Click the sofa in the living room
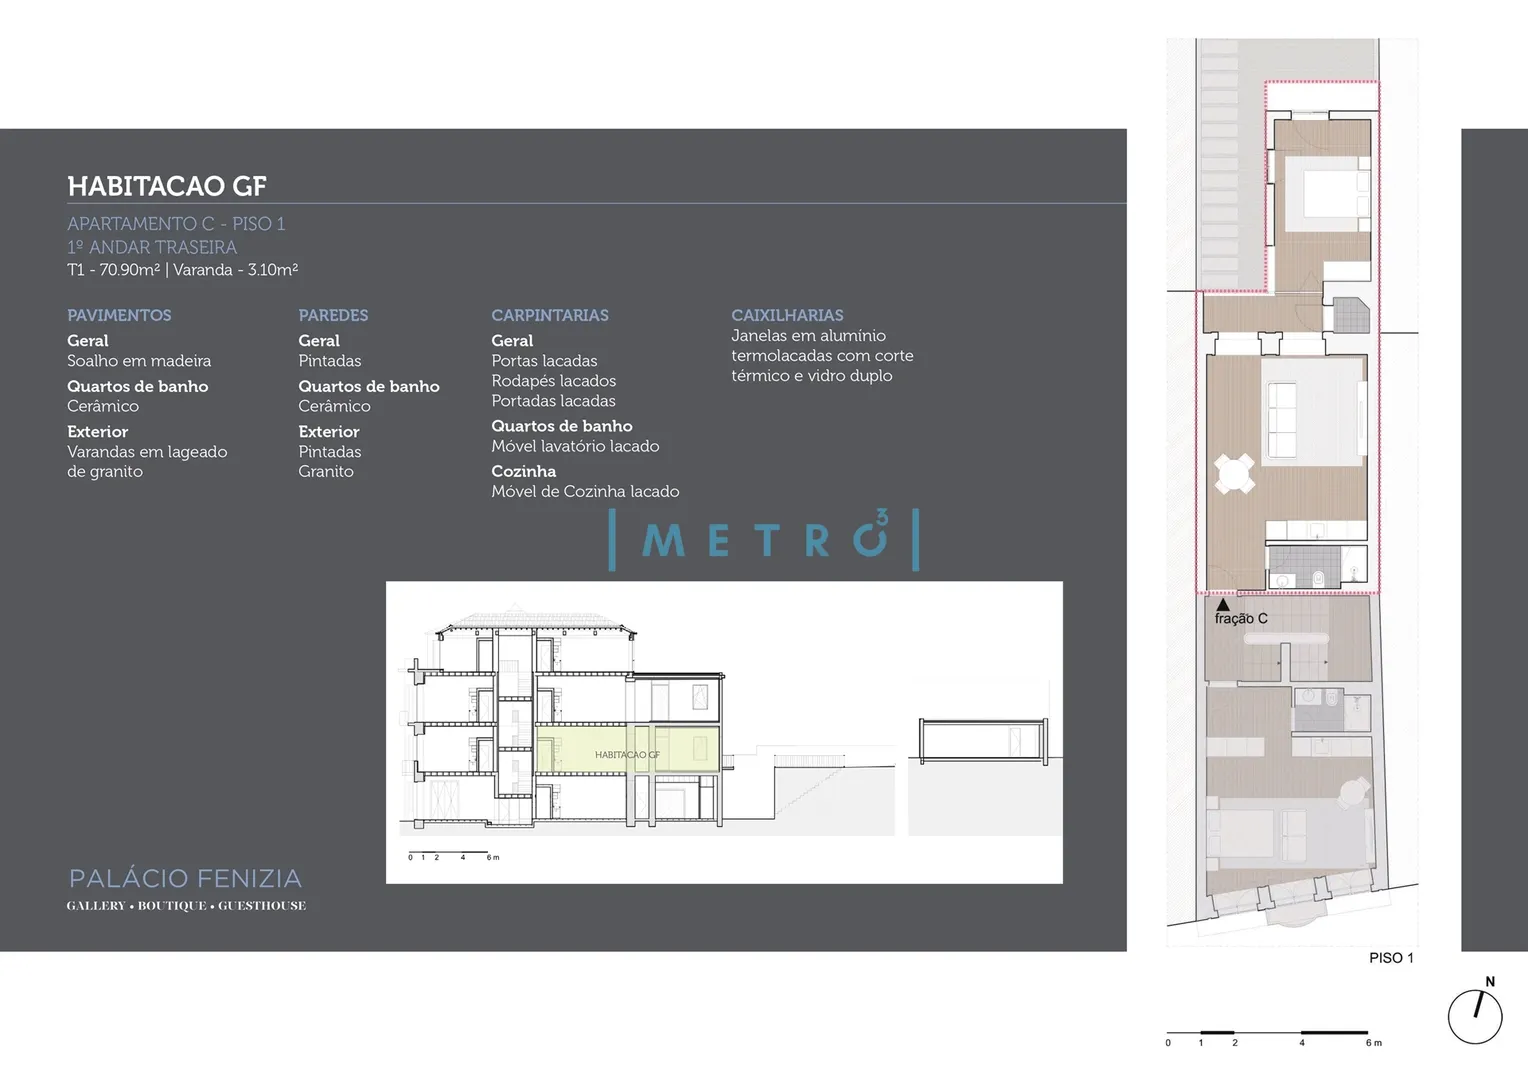Viewport: 1528px width, 1080px height. [x=1282, y=418]
